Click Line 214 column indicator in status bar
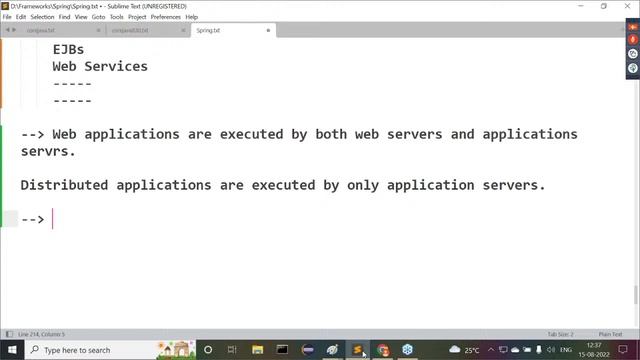This screenshot has width=640, height=360. (41, 334)
